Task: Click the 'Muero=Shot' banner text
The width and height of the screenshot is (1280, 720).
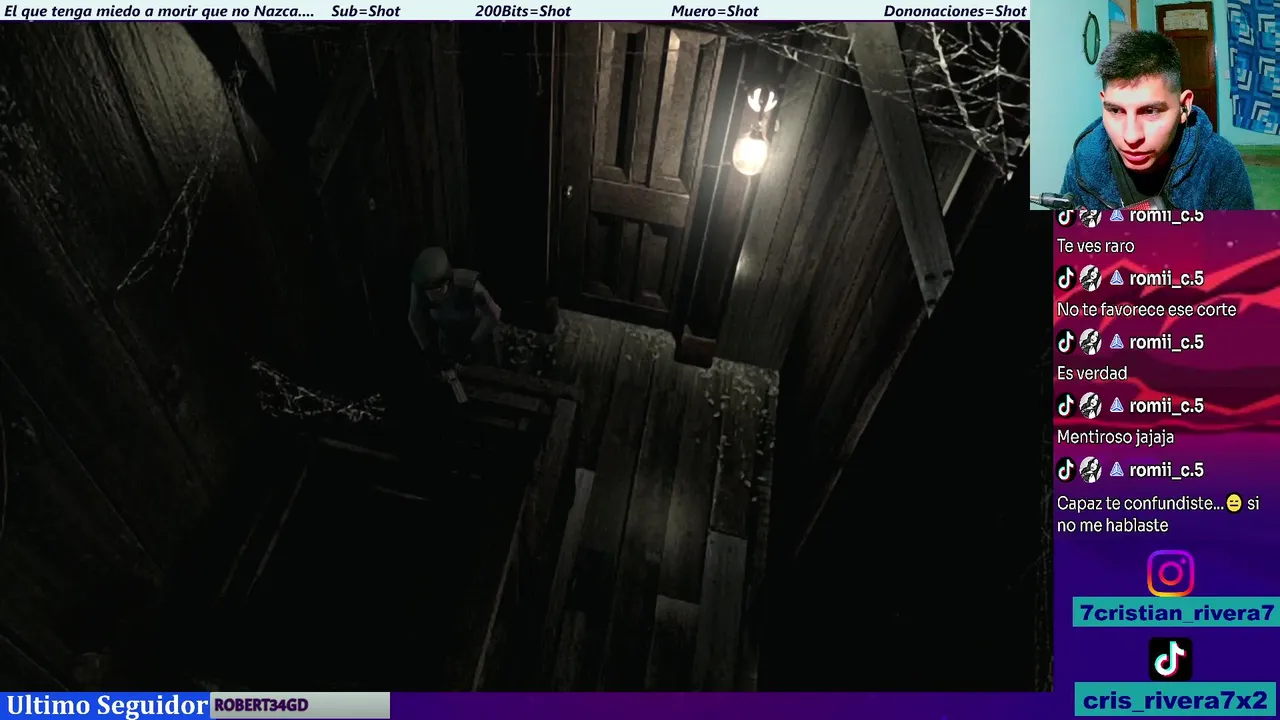Action: tap(715, 11)
